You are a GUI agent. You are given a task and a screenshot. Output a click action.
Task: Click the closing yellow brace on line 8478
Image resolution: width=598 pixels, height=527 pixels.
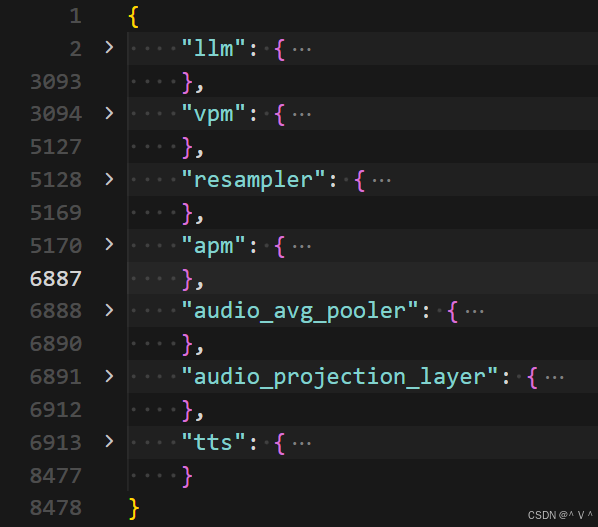point(133,509)
